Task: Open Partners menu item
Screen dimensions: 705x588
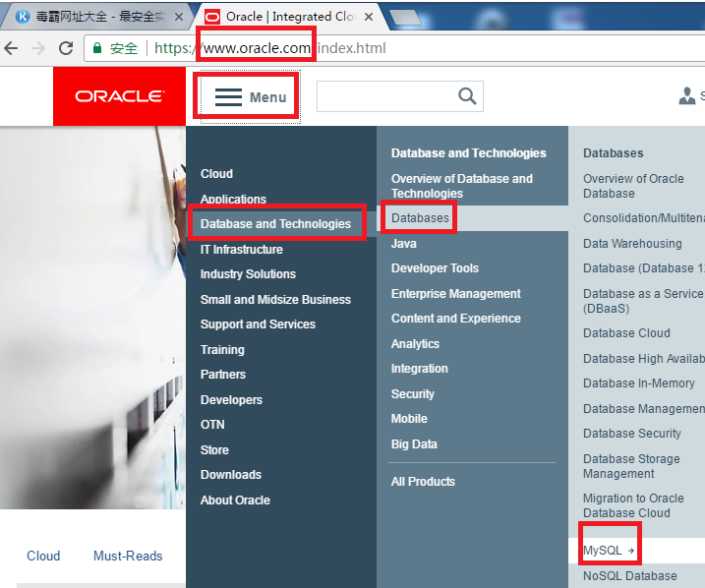Action: pyautogui.click(x=223, y=374)
